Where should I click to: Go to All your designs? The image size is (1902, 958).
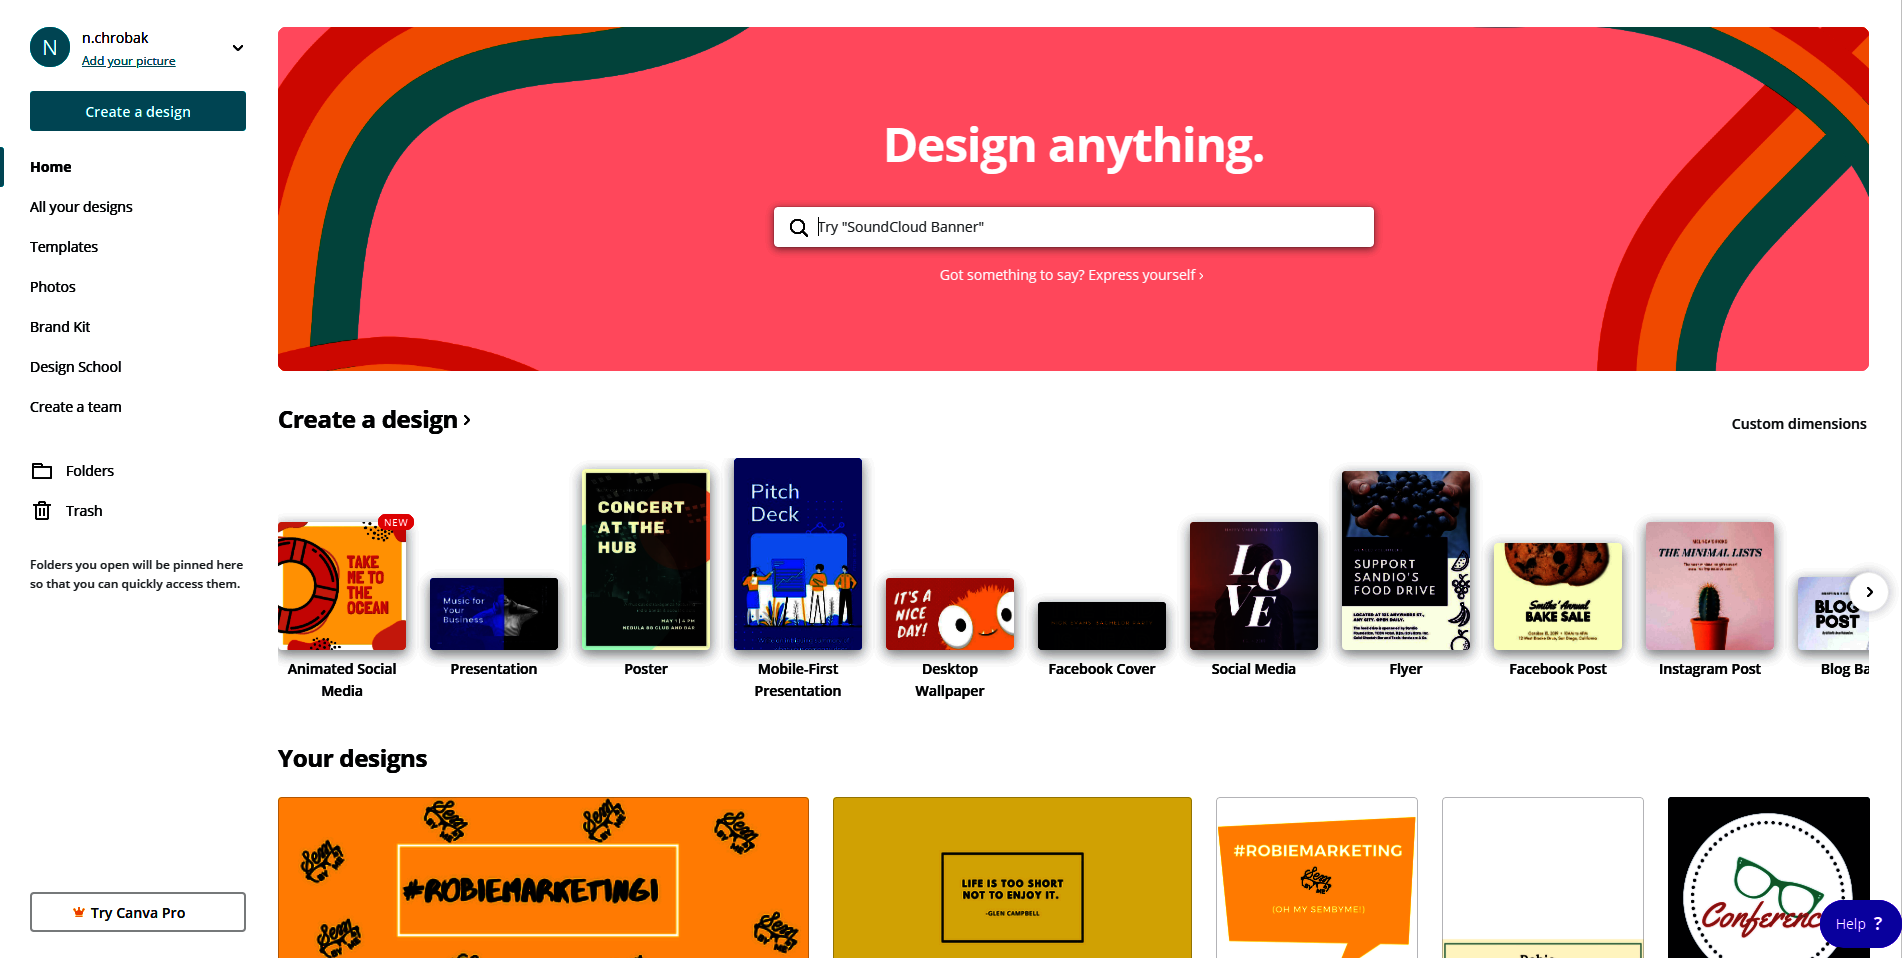coord(81,207)
